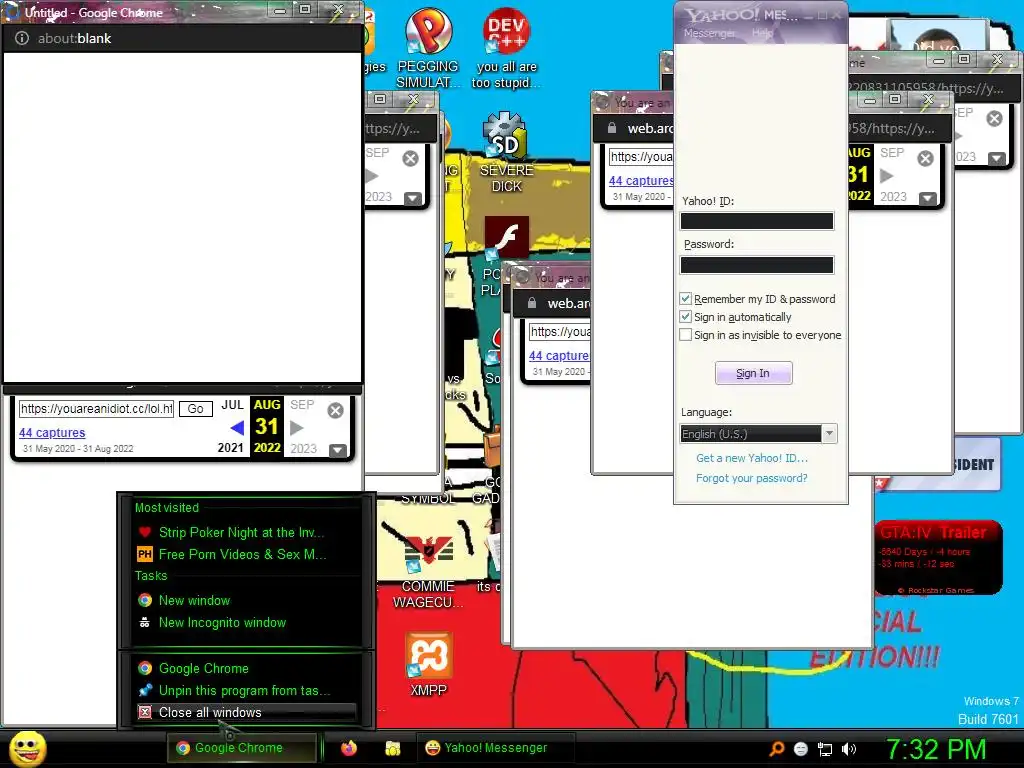Choose 'Close all windows' in the jump list
Viewport: 1024px width, 768px height.
[x=246, y=712]
